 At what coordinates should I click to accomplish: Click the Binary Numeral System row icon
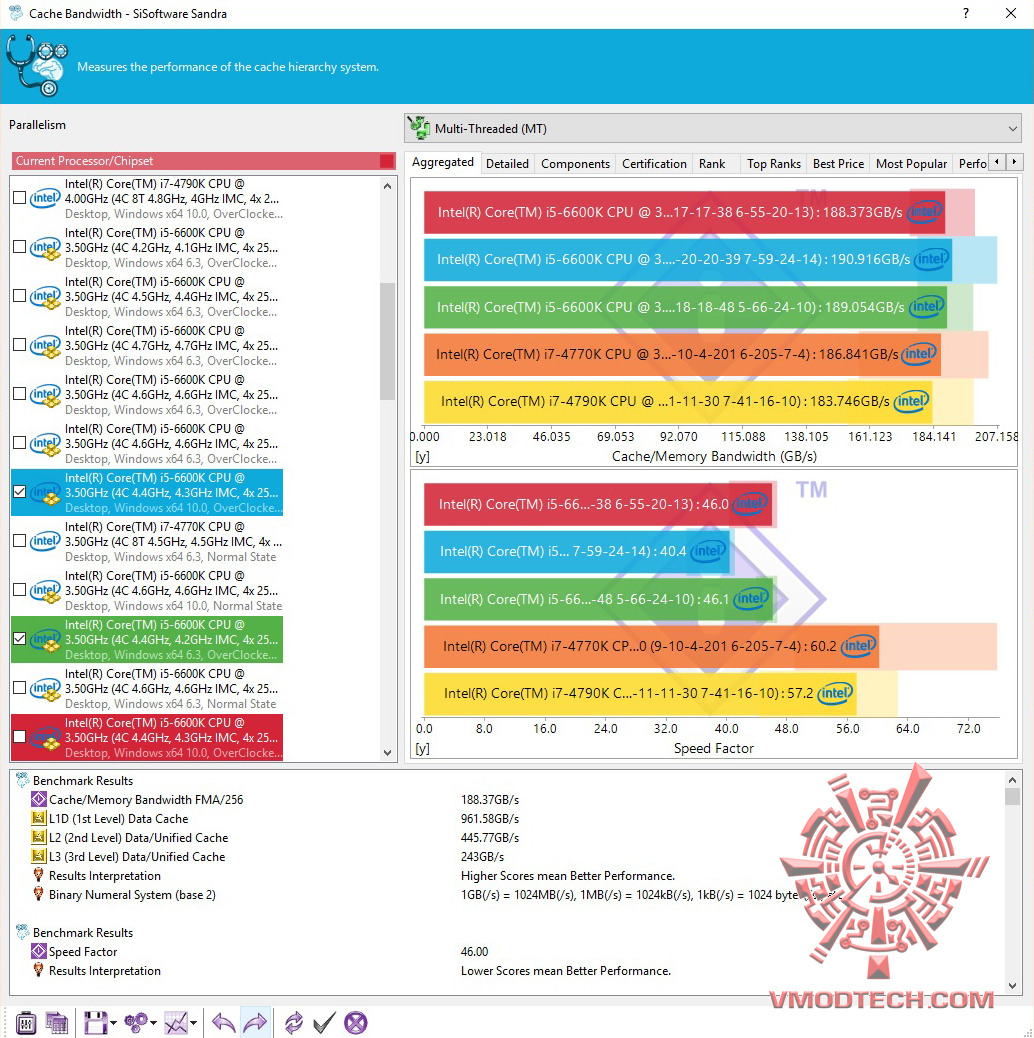click(39, 894)
